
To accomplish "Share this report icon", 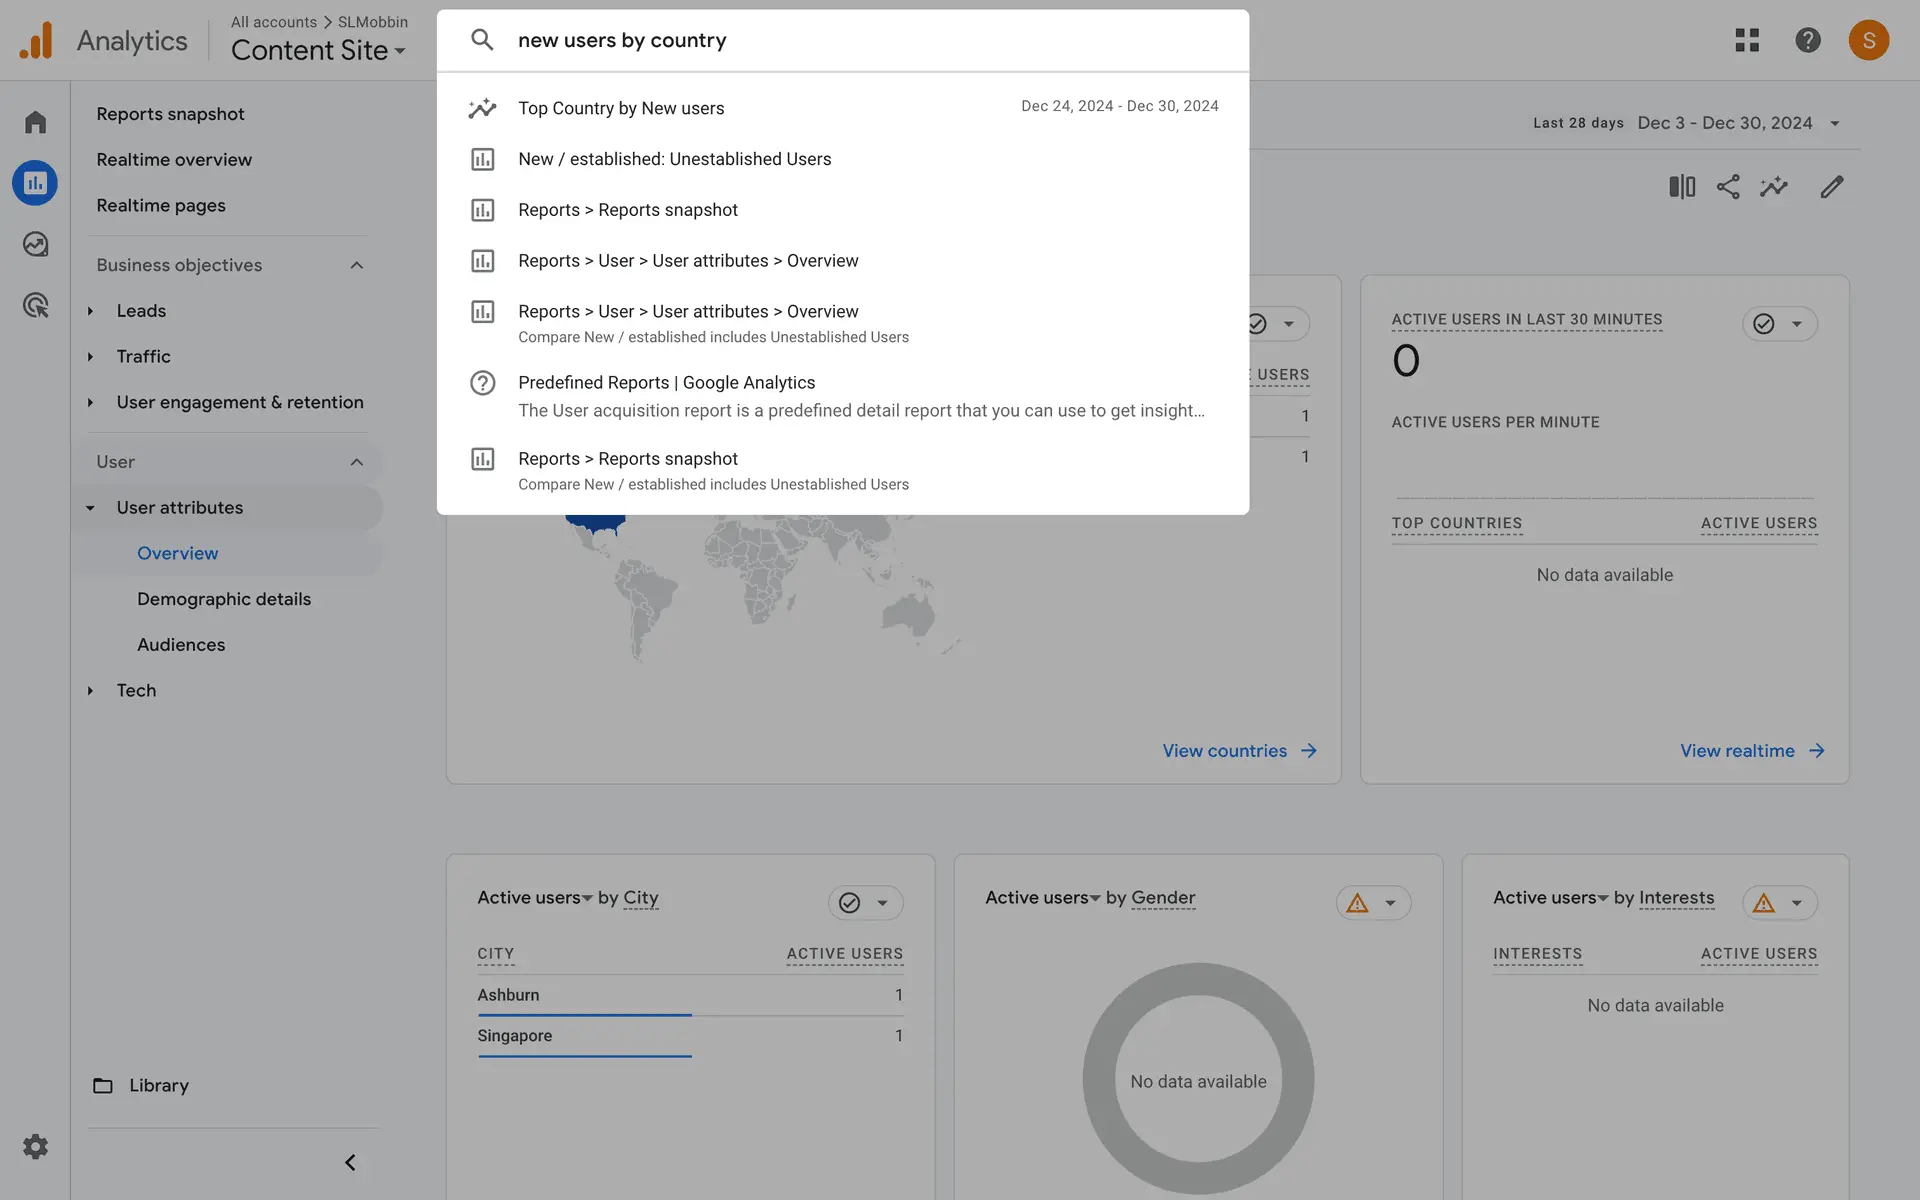I will [1727, 187].
